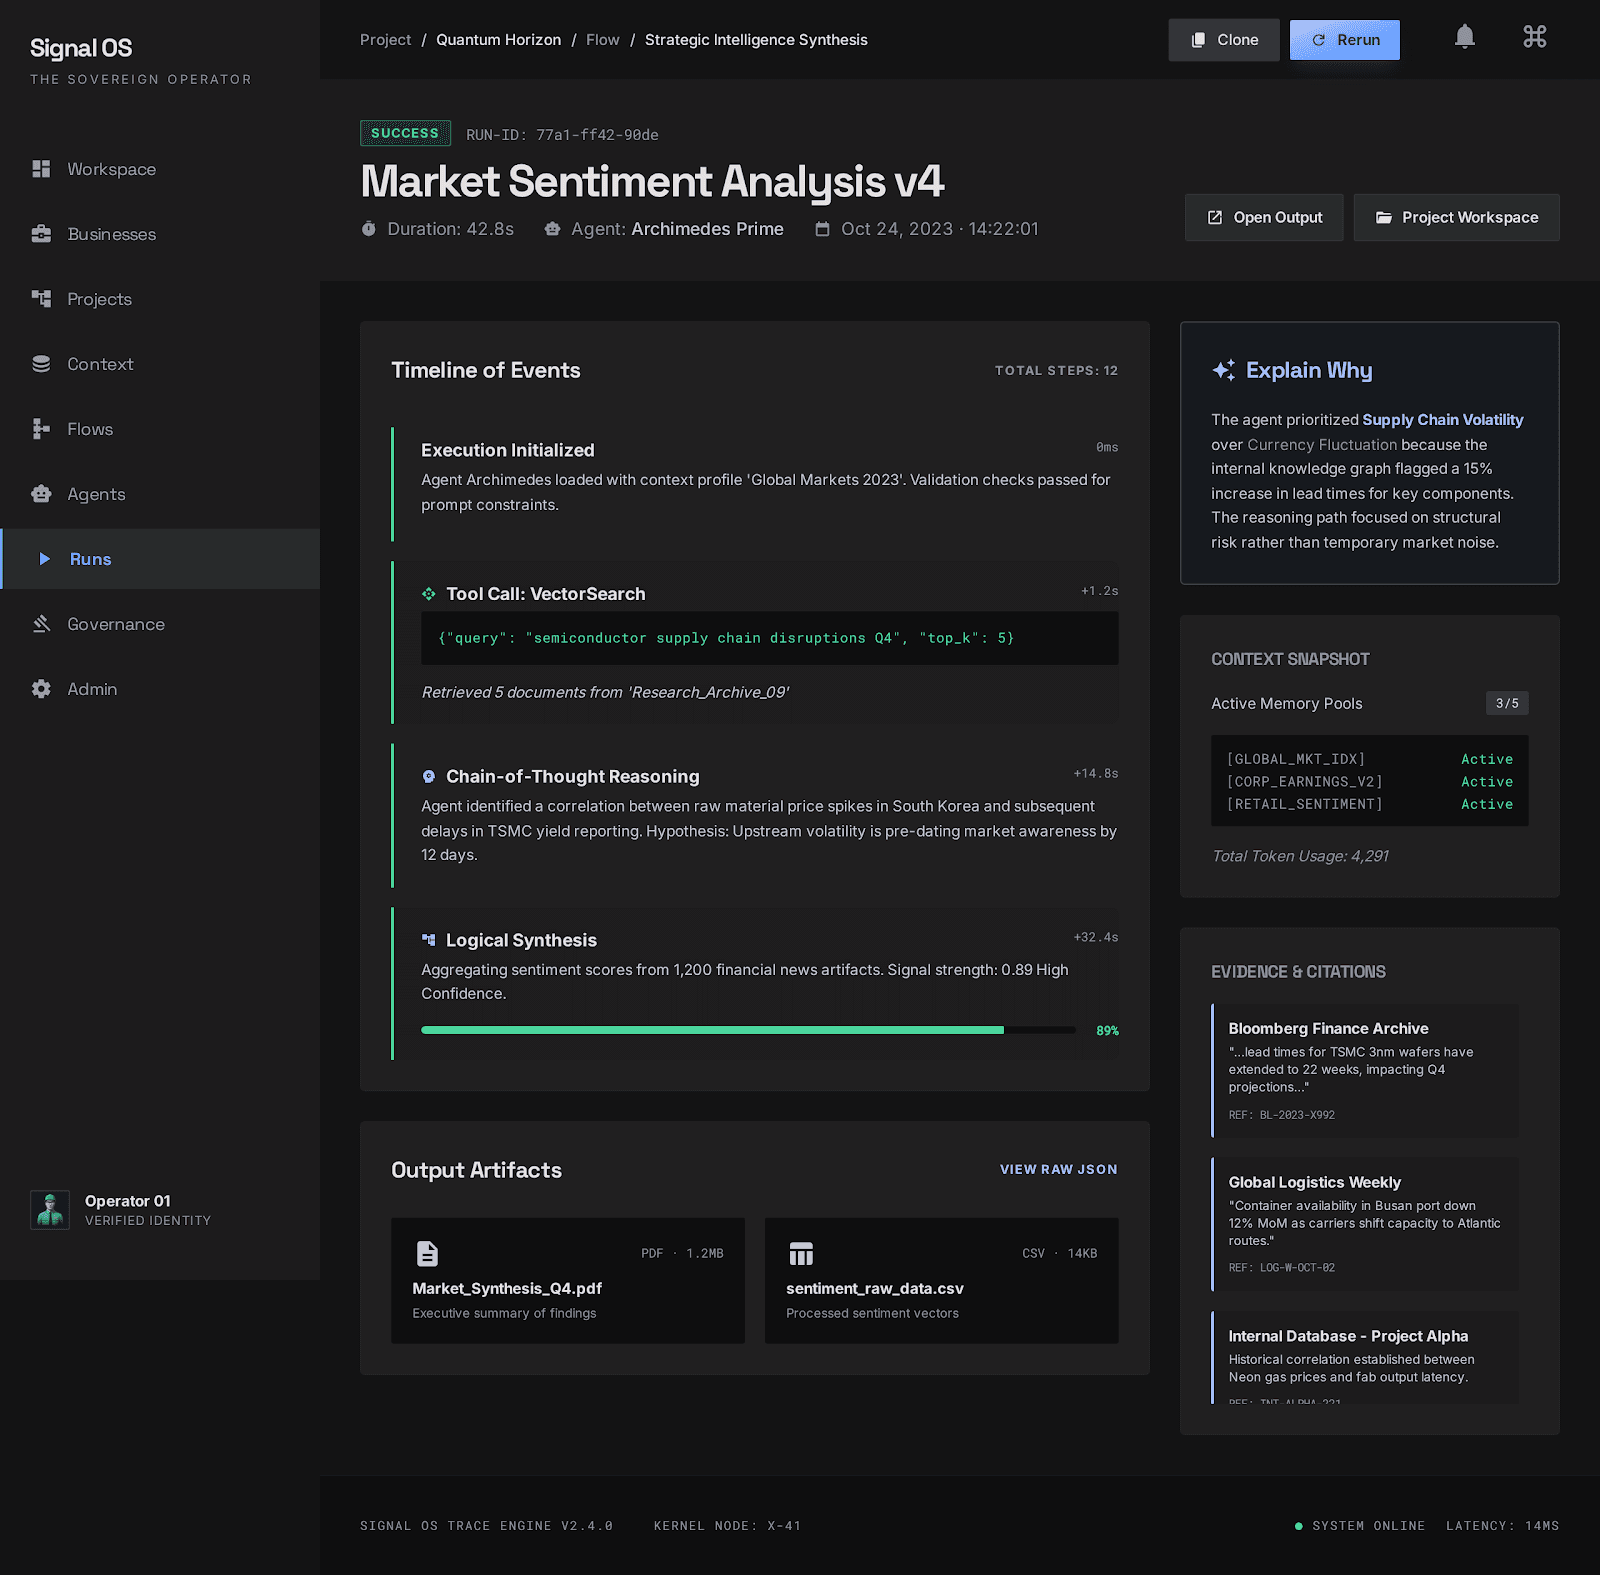Click the 89% synthesis progress bar
Screen dimensions: 1600x1575
click(x=748, y=1030)
